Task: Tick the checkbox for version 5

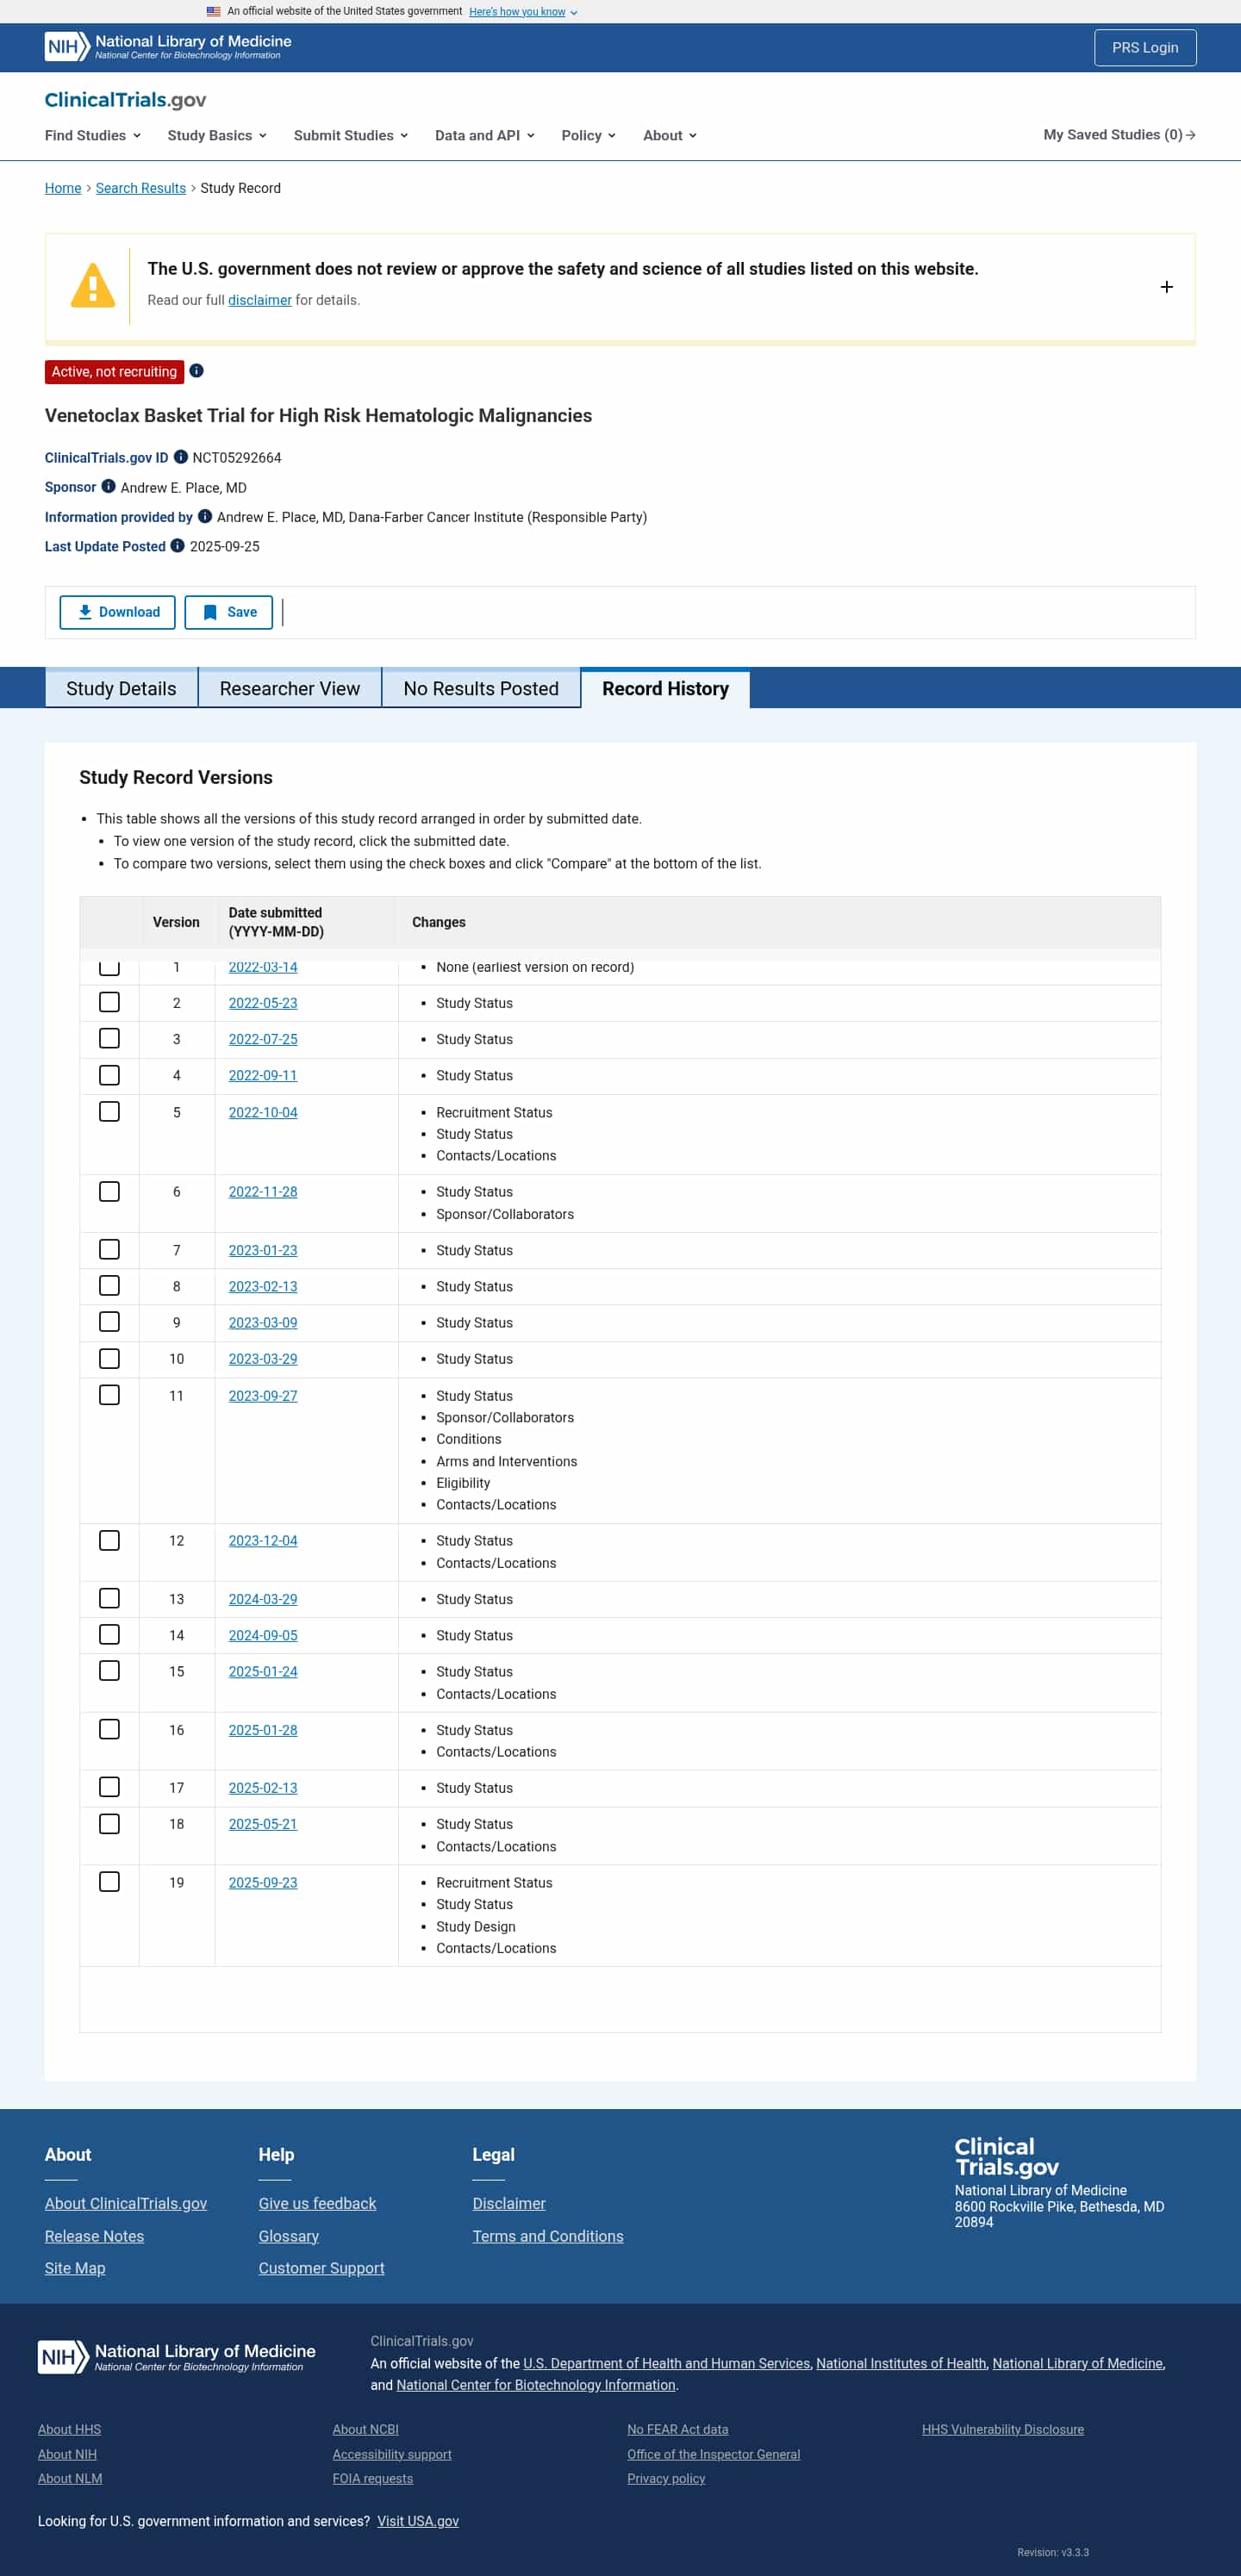Action: [x=110, y=1112]
